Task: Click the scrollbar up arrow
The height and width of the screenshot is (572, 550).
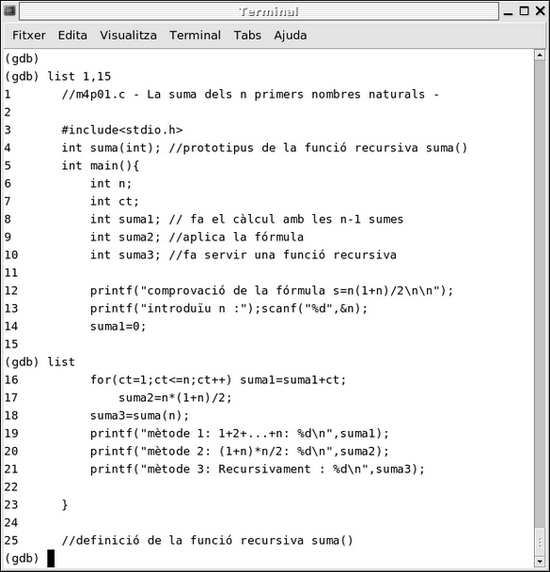Action: [x=540, y=55]
